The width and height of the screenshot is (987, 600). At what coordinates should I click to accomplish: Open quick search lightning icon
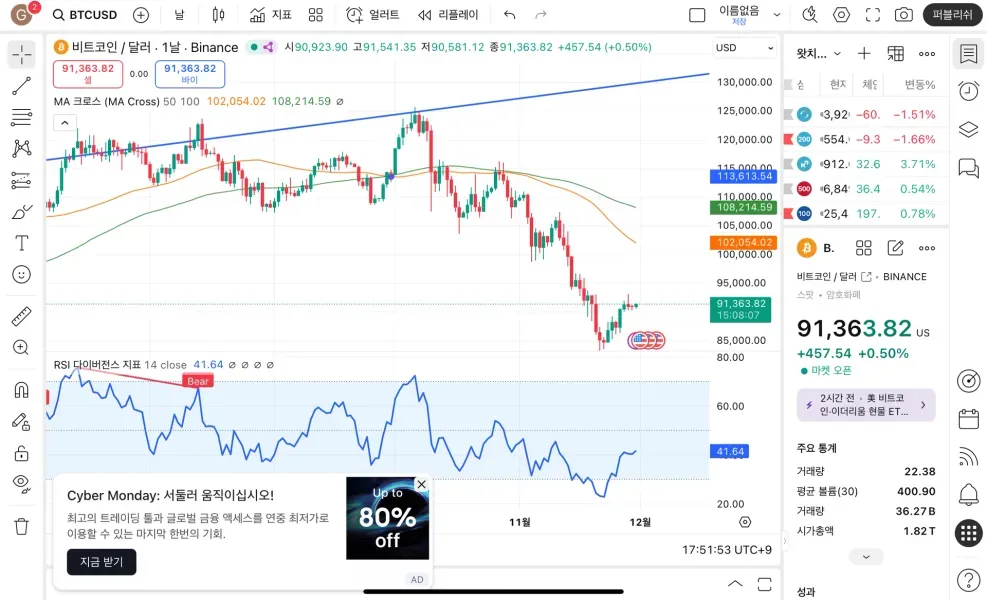(810, 14)
